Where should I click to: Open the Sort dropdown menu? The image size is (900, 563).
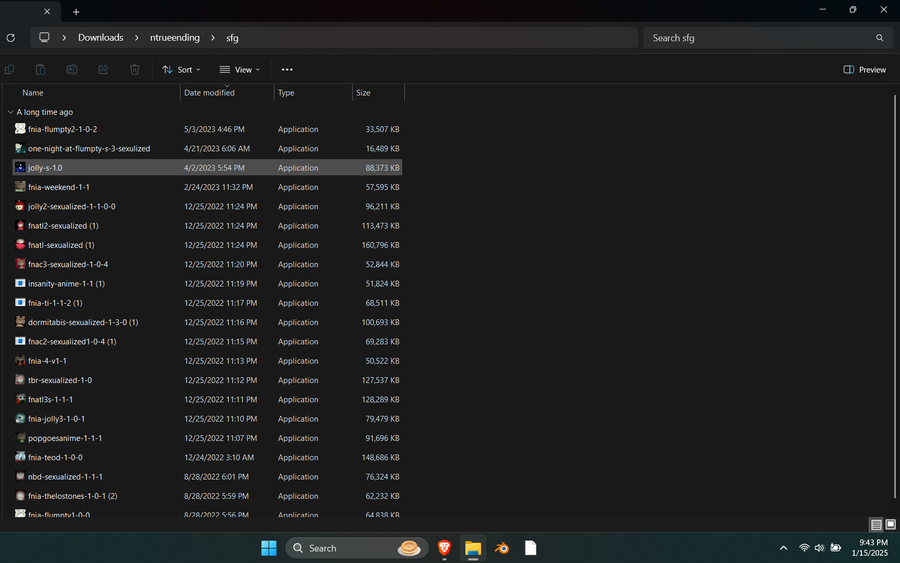tap(181, 69)
